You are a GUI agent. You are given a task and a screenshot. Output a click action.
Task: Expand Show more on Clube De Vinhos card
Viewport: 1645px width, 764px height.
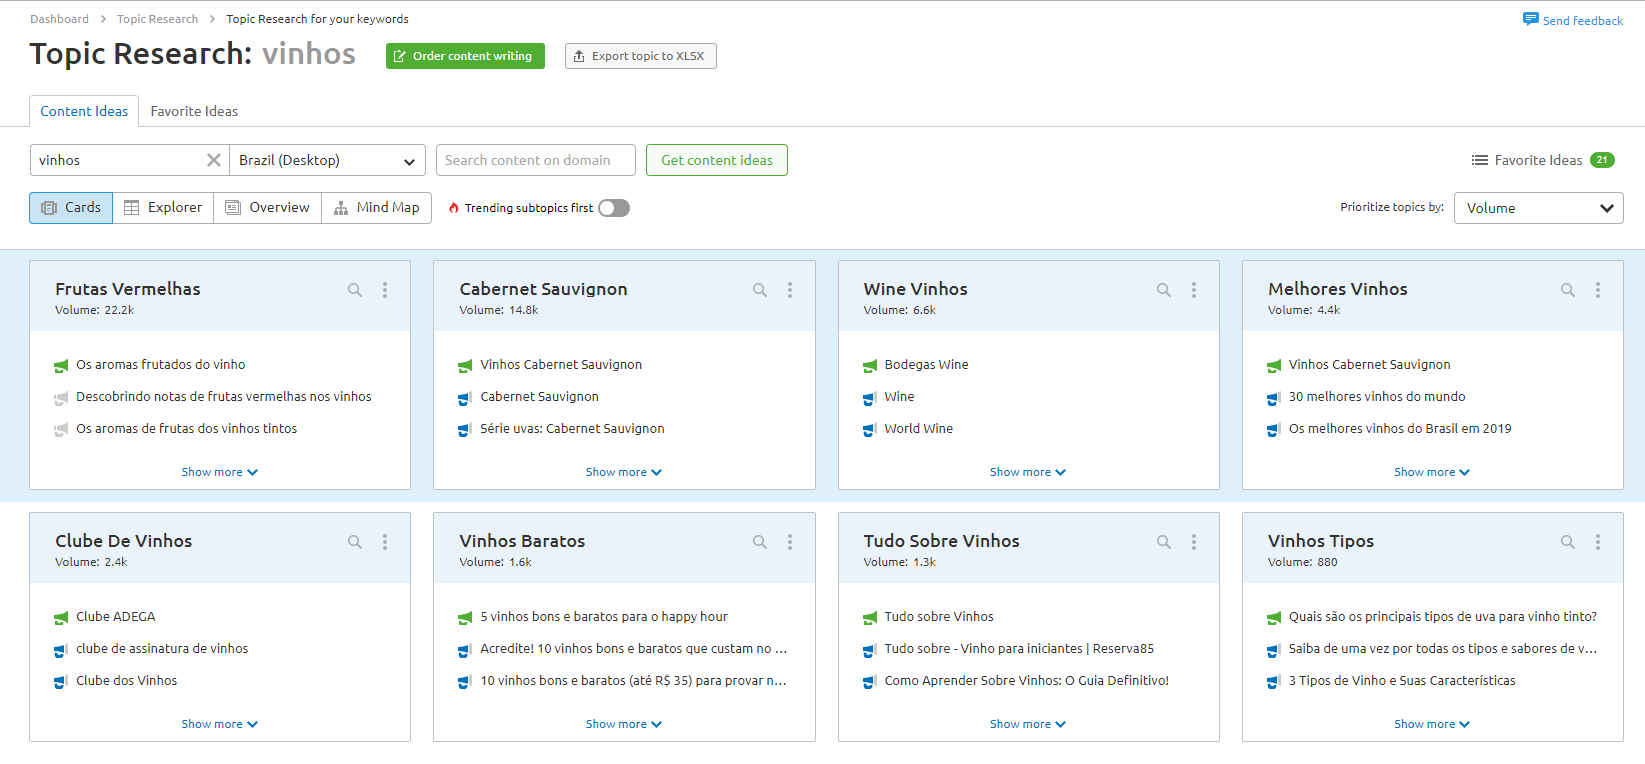(219, 724)
